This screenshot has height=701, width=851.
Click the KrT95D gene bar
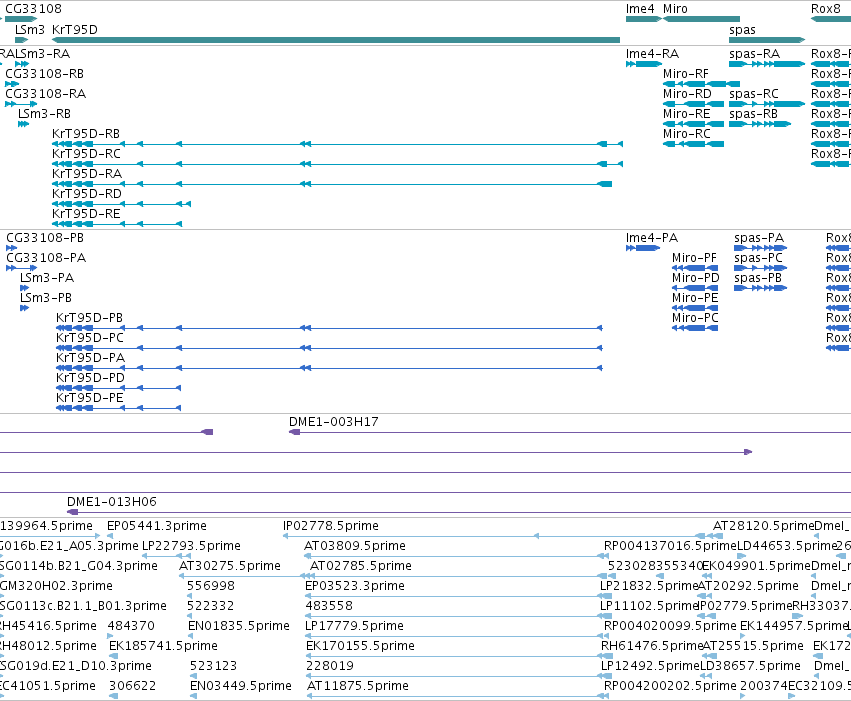tap(336, 40)
